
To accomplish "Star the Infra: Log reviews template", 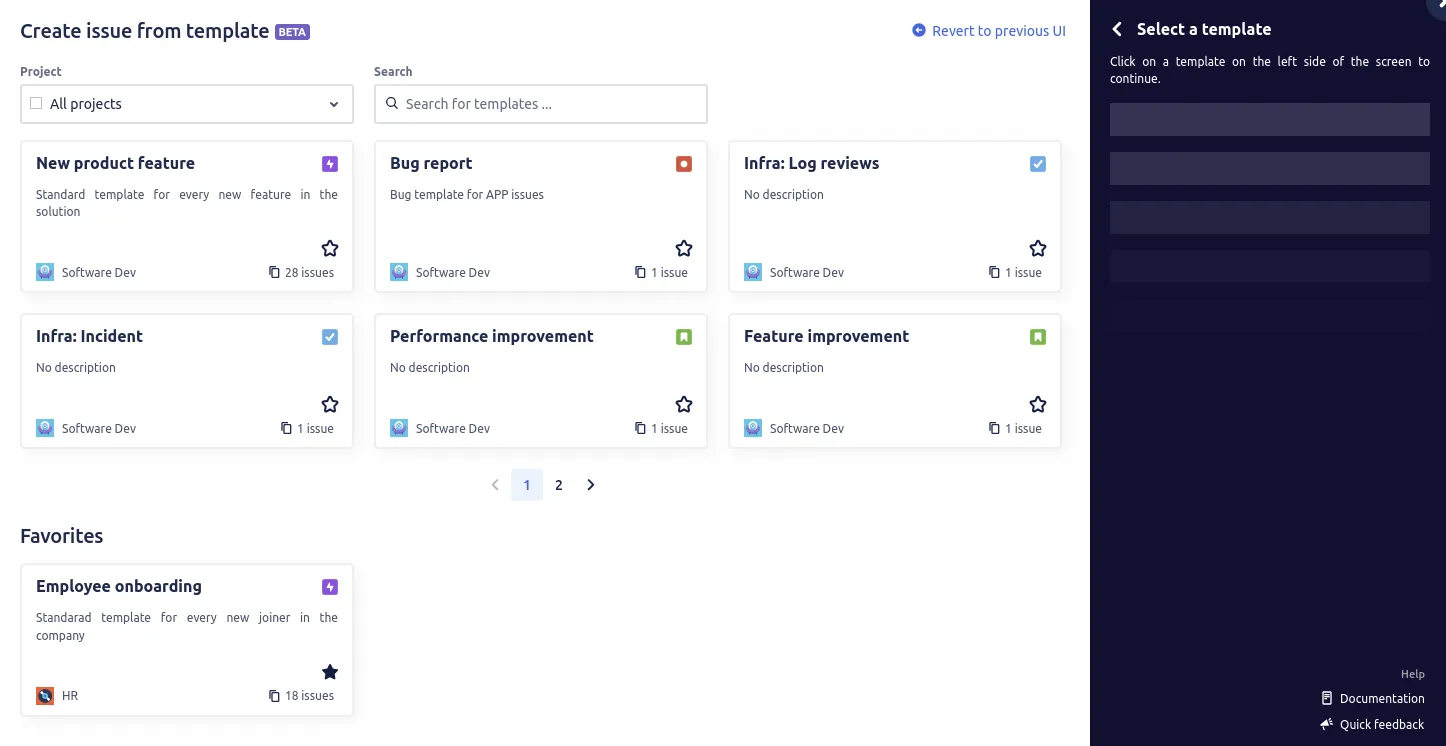I will [x=1038, y=248].
